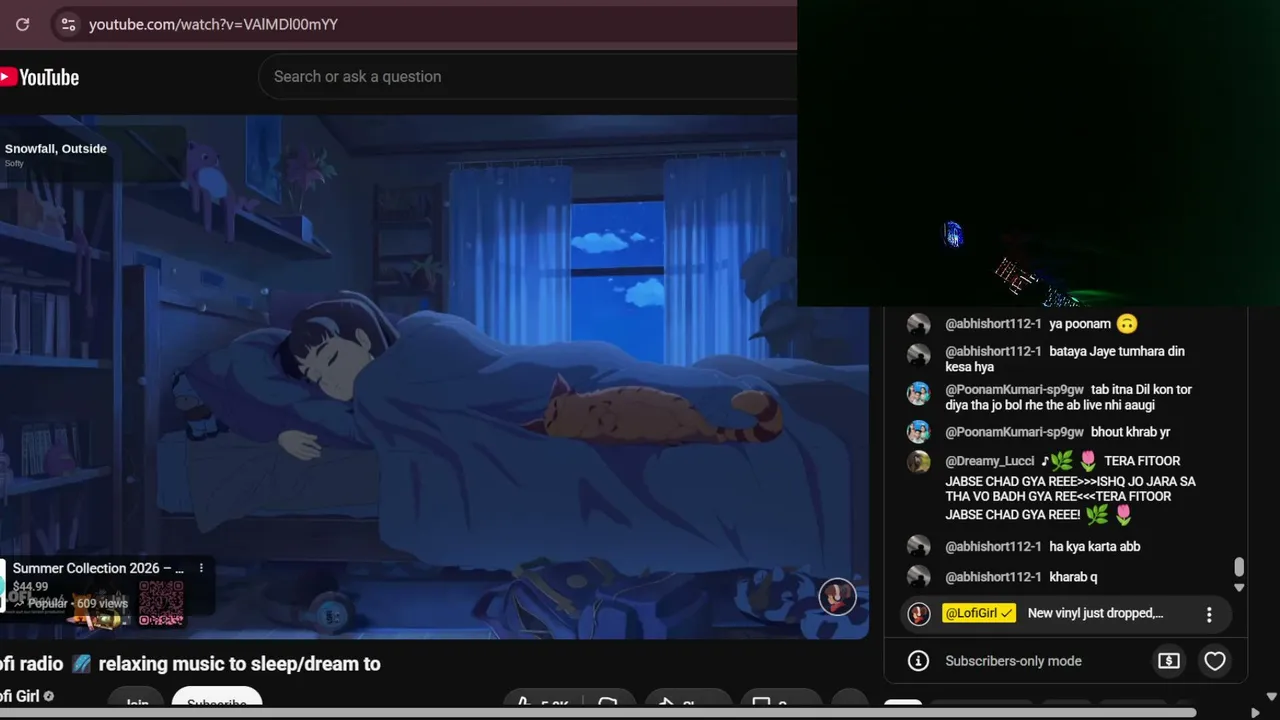Click the verified badge next to Lofi Girl
Viewport: 1280px width, 720px height.
point(49,696)
